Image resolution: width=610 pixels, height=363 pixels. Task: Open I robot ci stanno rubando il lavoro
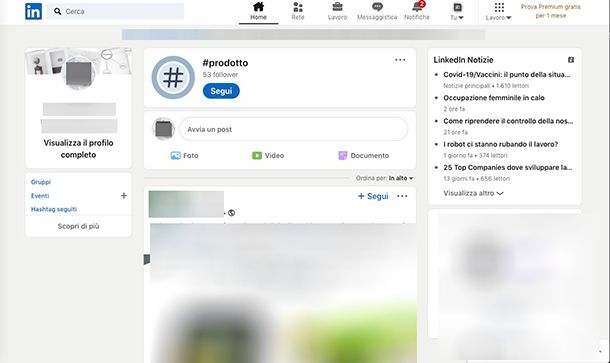(x=501, y=144)
